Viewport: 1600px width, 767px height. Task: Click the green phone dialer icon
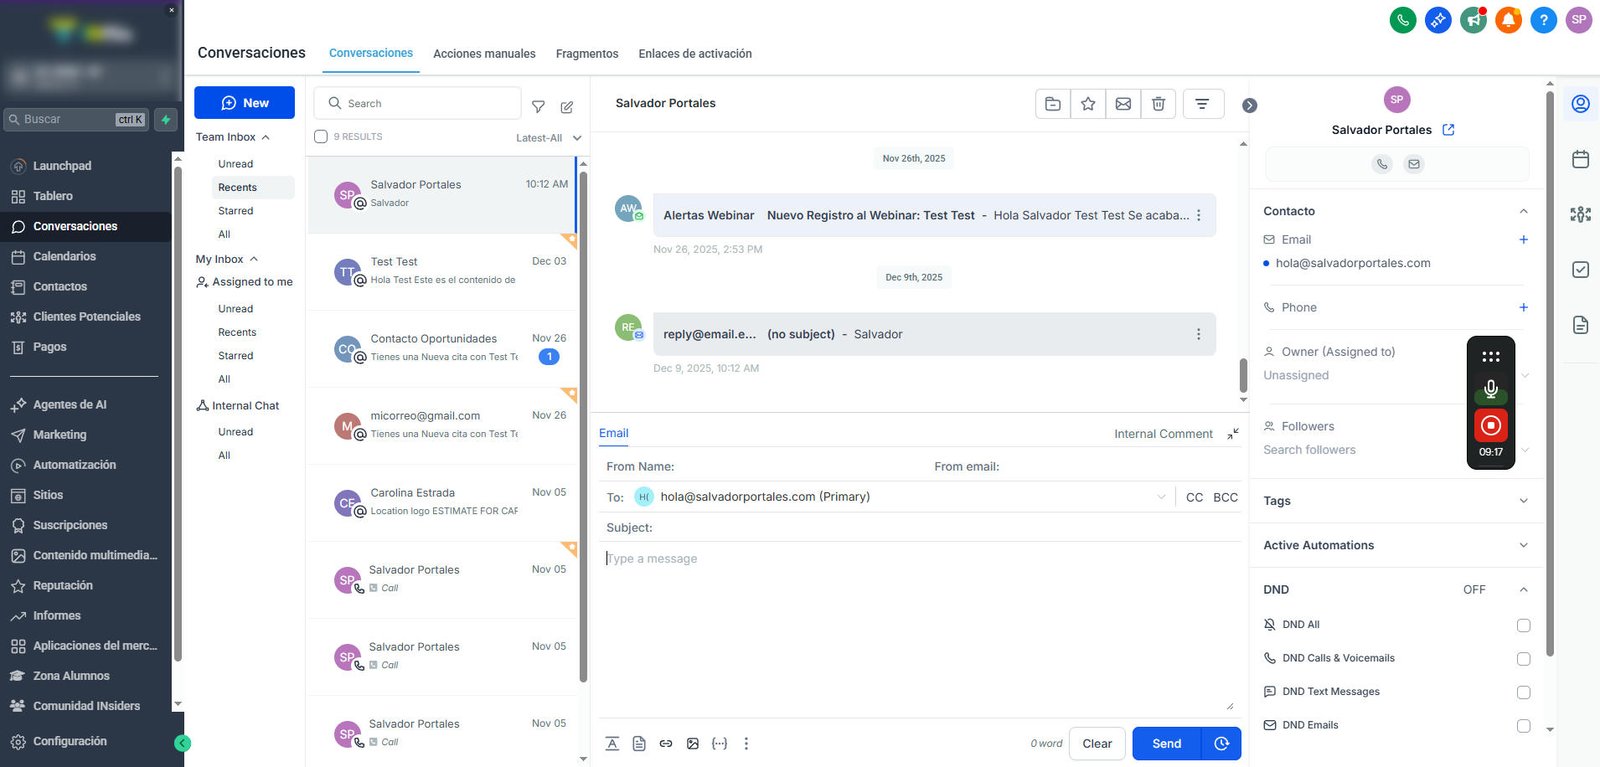click(1403, 19)
